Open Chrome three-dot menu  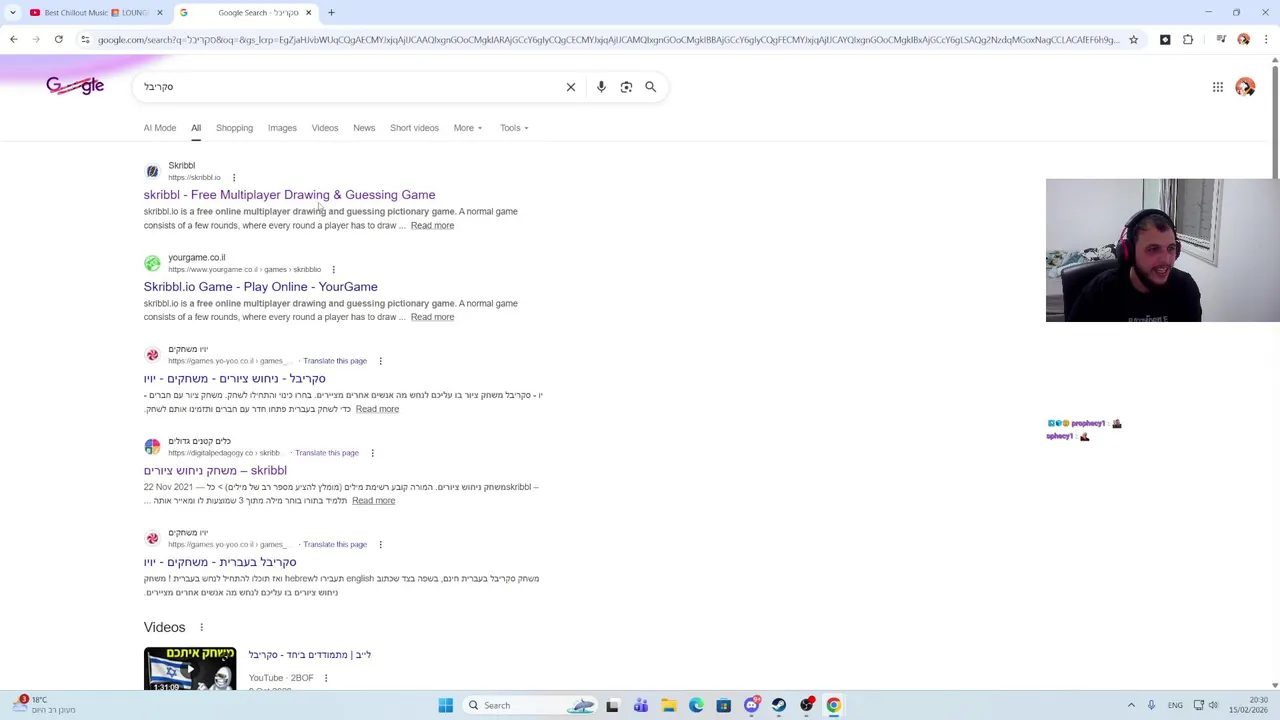[x=1266, y=39]
